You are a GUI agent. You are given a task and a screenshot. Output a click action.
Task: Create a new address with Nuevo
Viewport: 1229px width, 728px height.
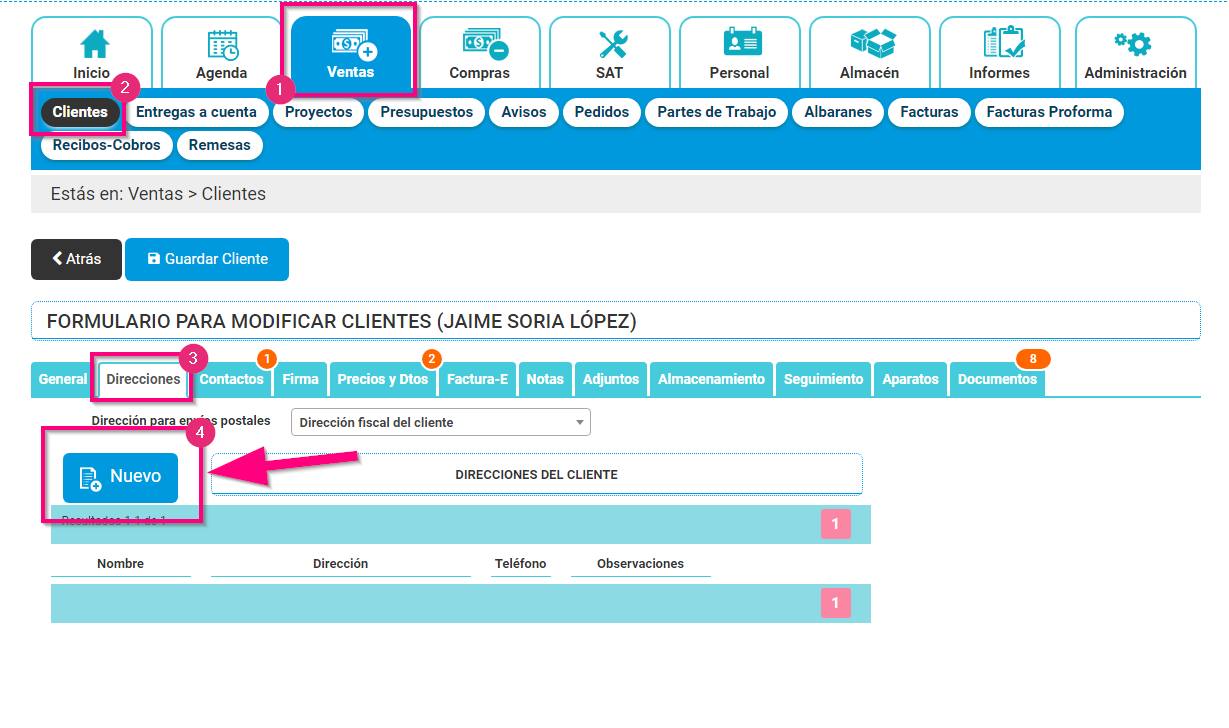(x=120, y=478)
